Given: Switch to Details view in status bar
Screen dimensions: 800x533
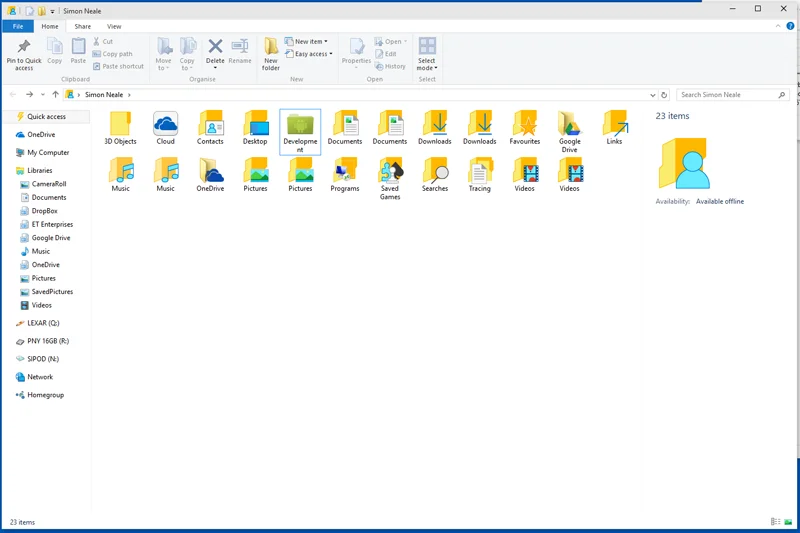Looking at the screenshot, I should pyautogui.click(x=776, y=521).
